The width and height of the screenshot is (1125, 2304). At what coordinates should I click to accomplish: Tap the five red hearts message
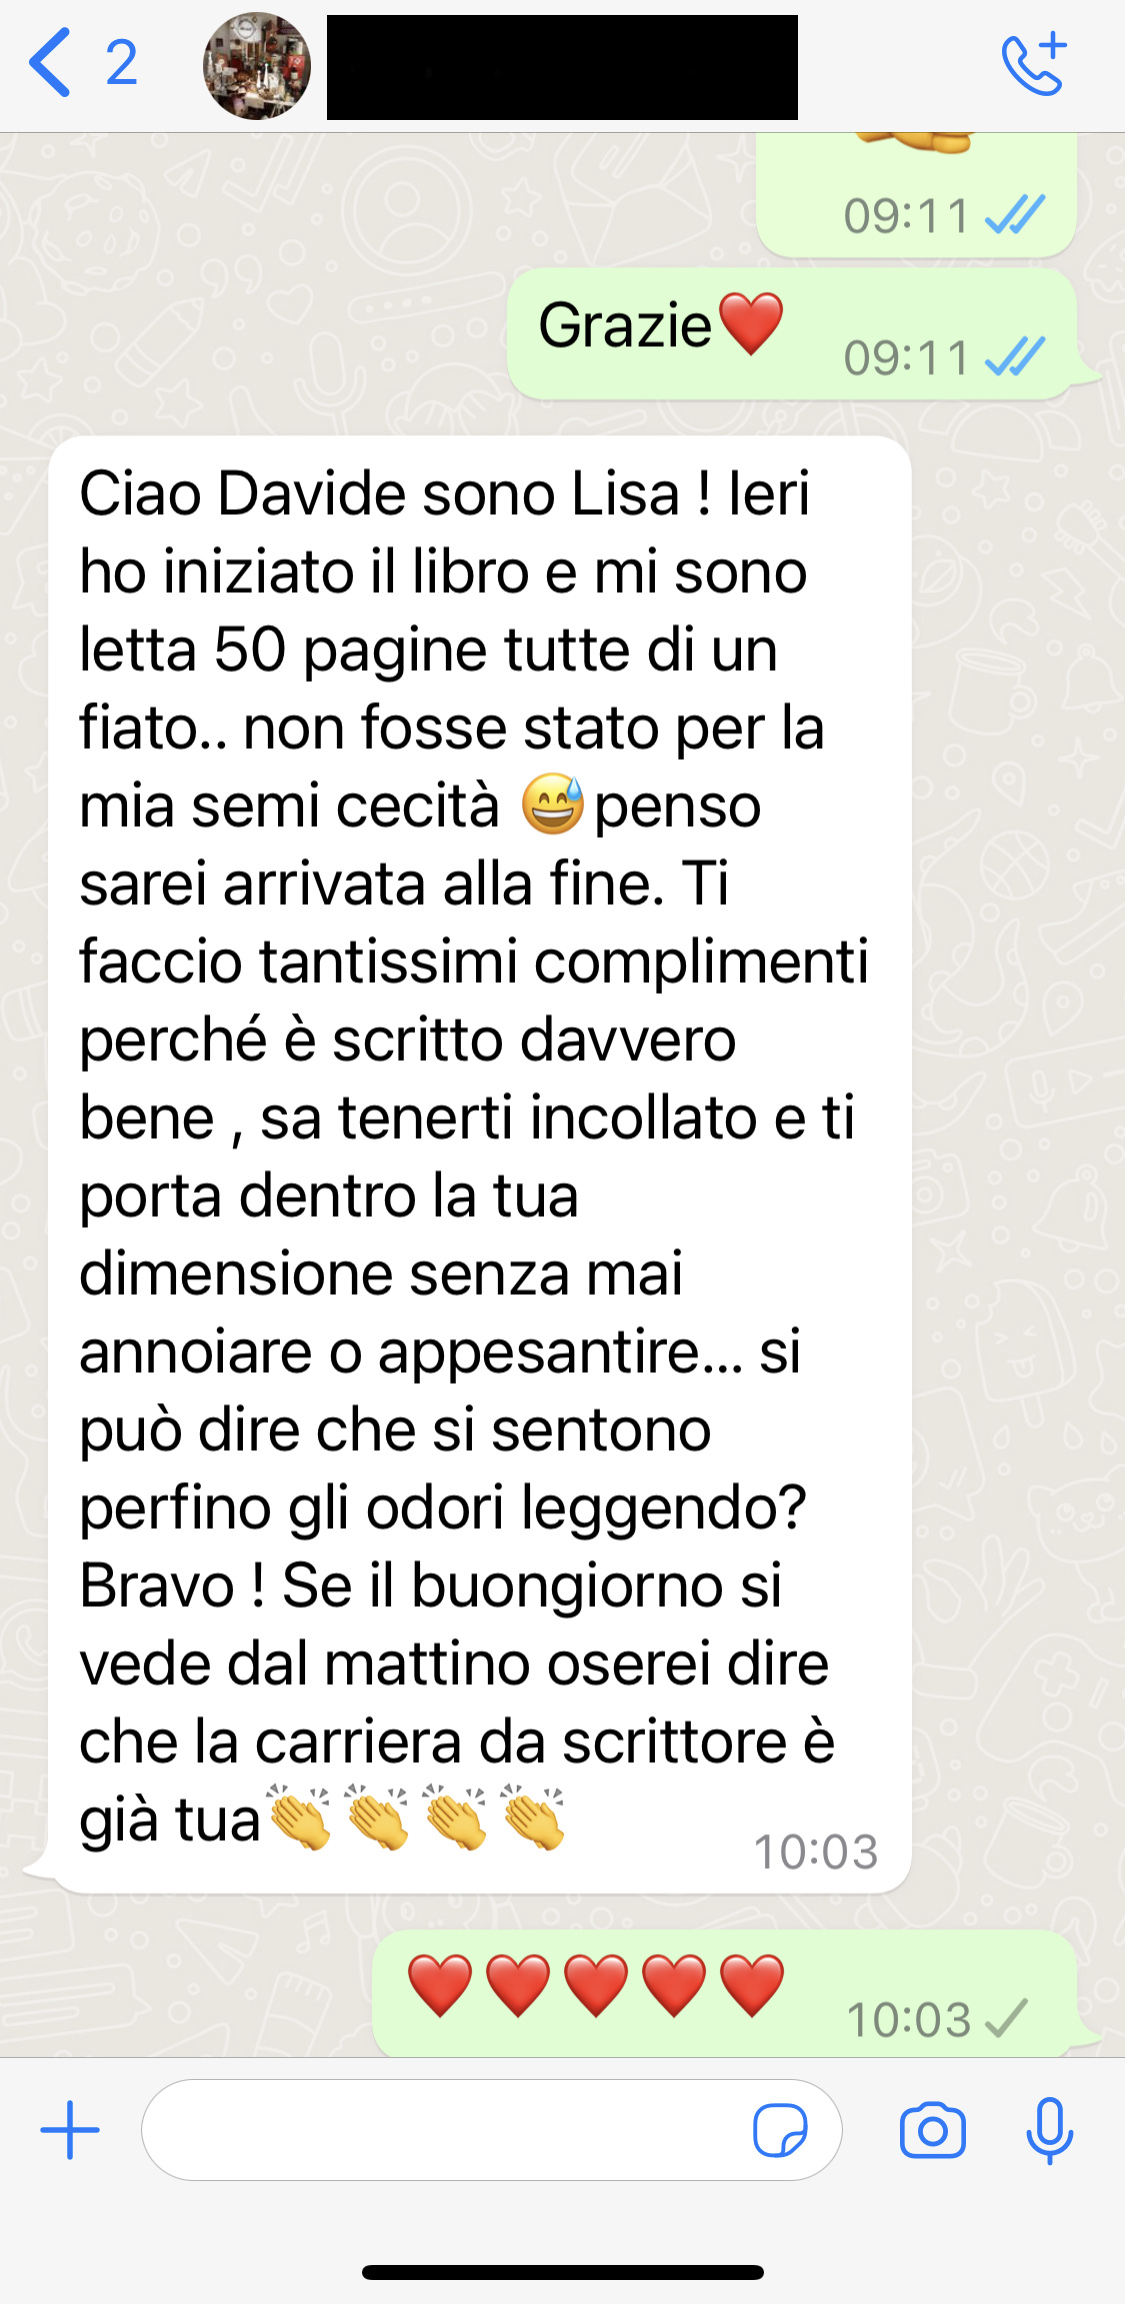[725, 1993]
